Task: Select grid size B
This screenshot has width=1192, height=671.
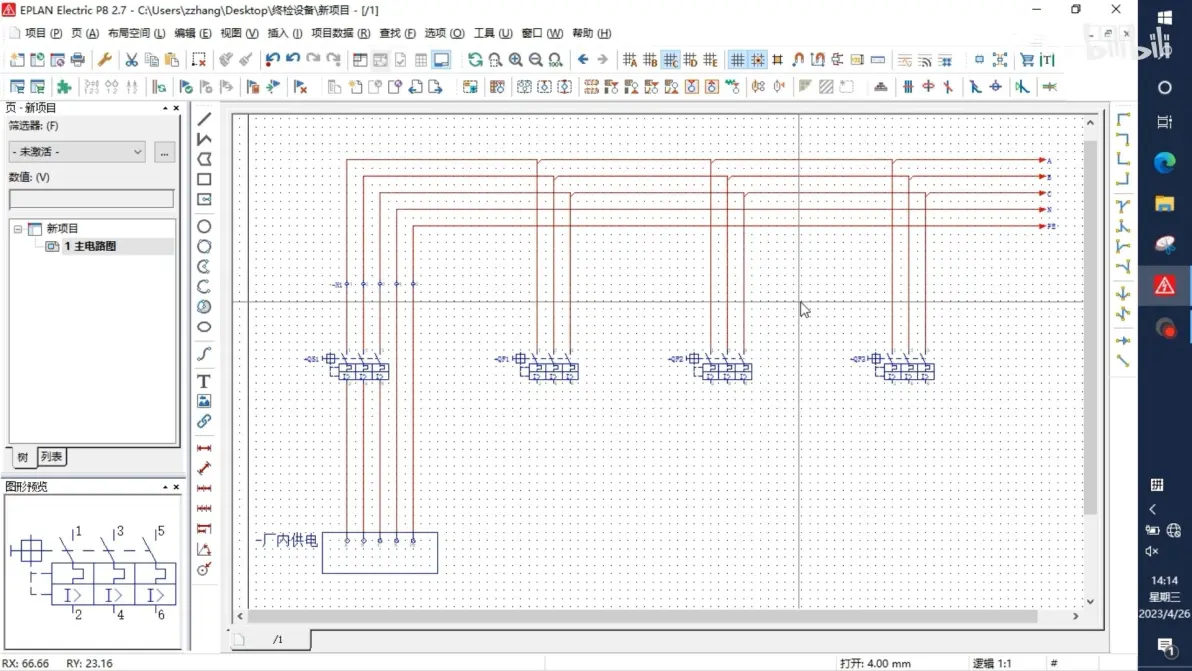Action: 650,59
